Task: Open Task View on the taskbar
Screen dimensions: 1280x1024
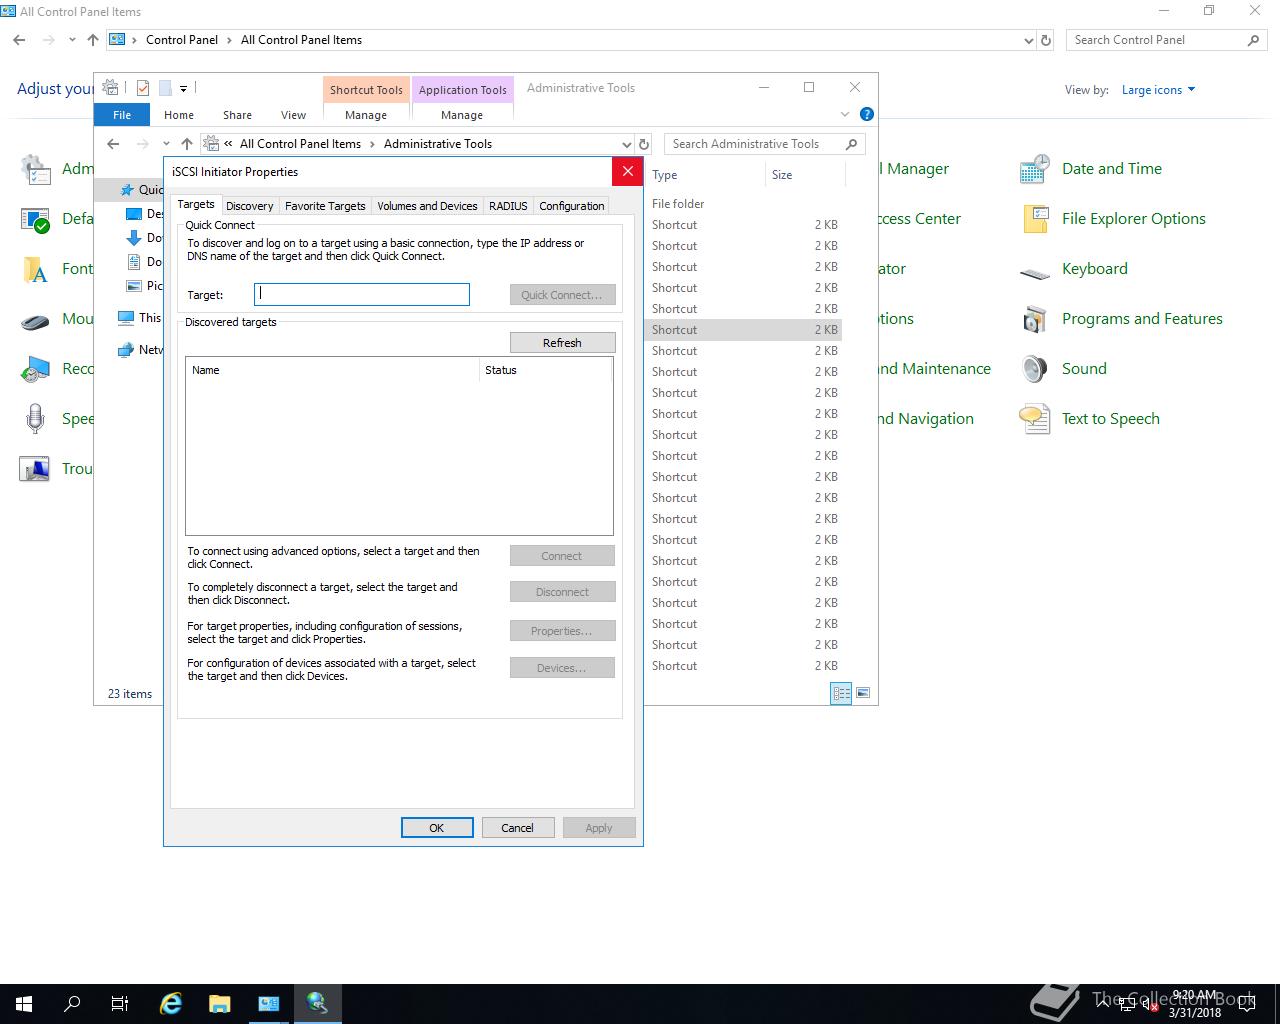Action: (x=120, y=1004)
